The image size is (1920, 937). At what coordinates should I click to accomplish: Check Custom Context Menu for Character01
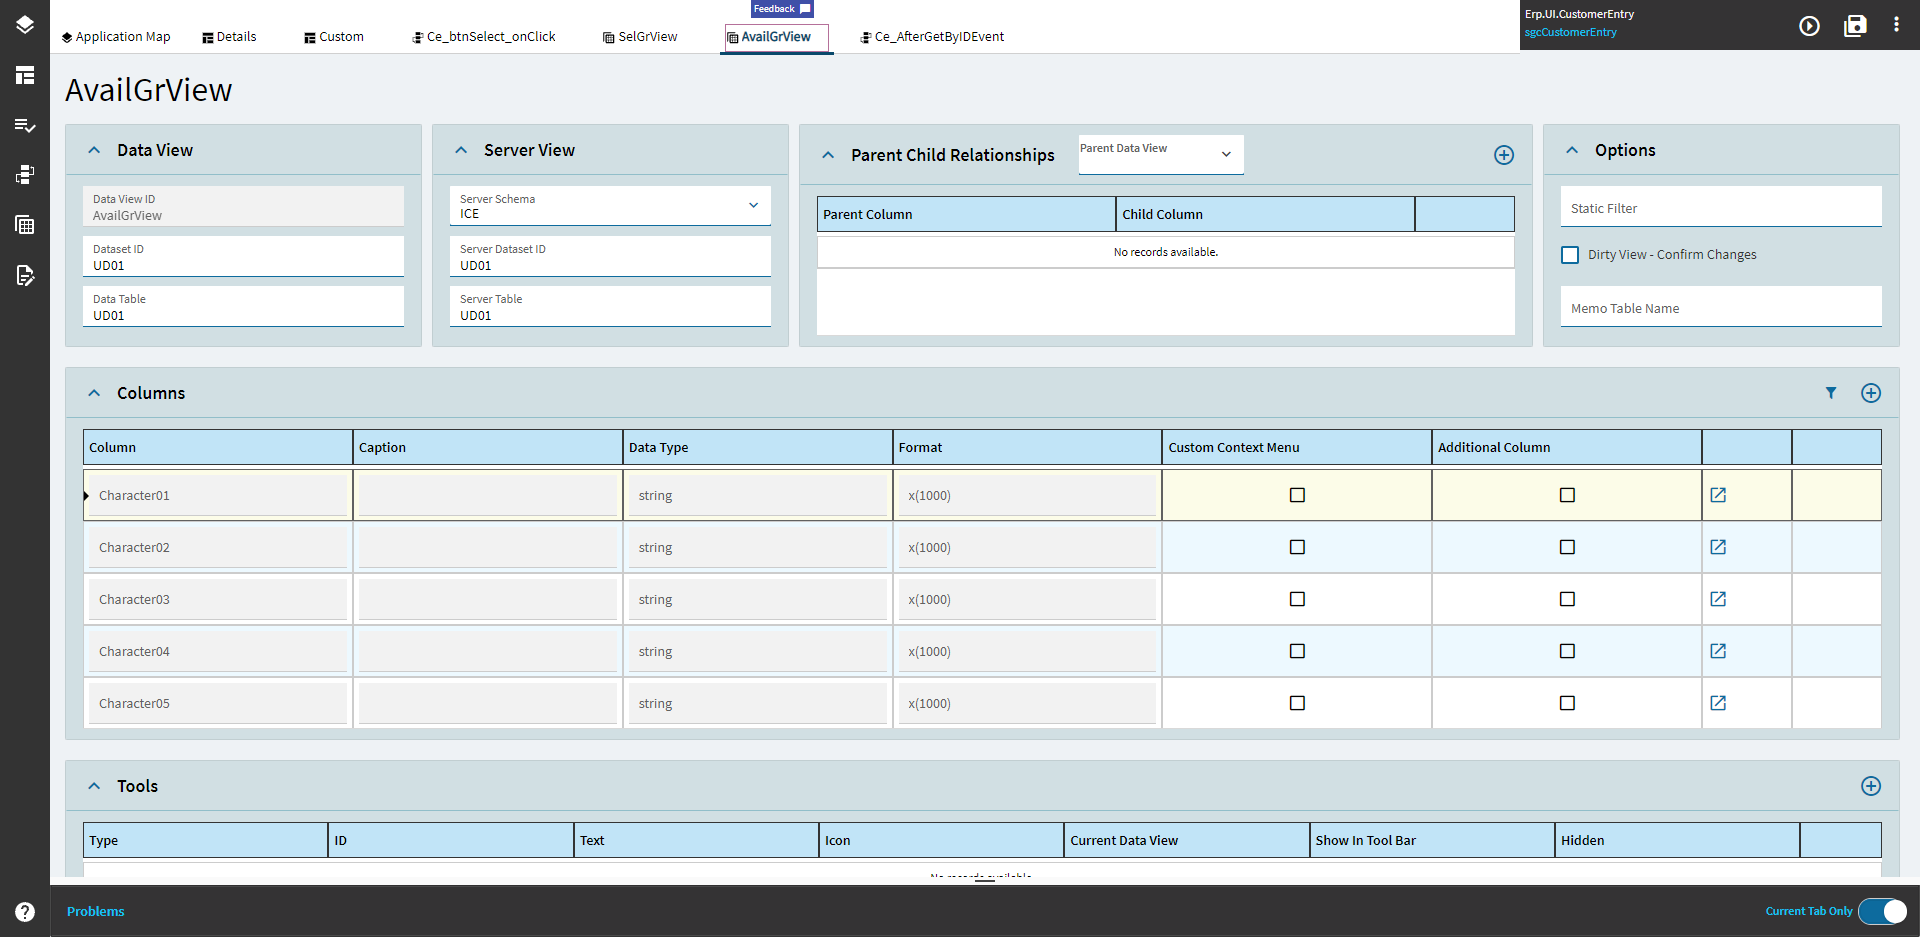[x=1297, y=495]
